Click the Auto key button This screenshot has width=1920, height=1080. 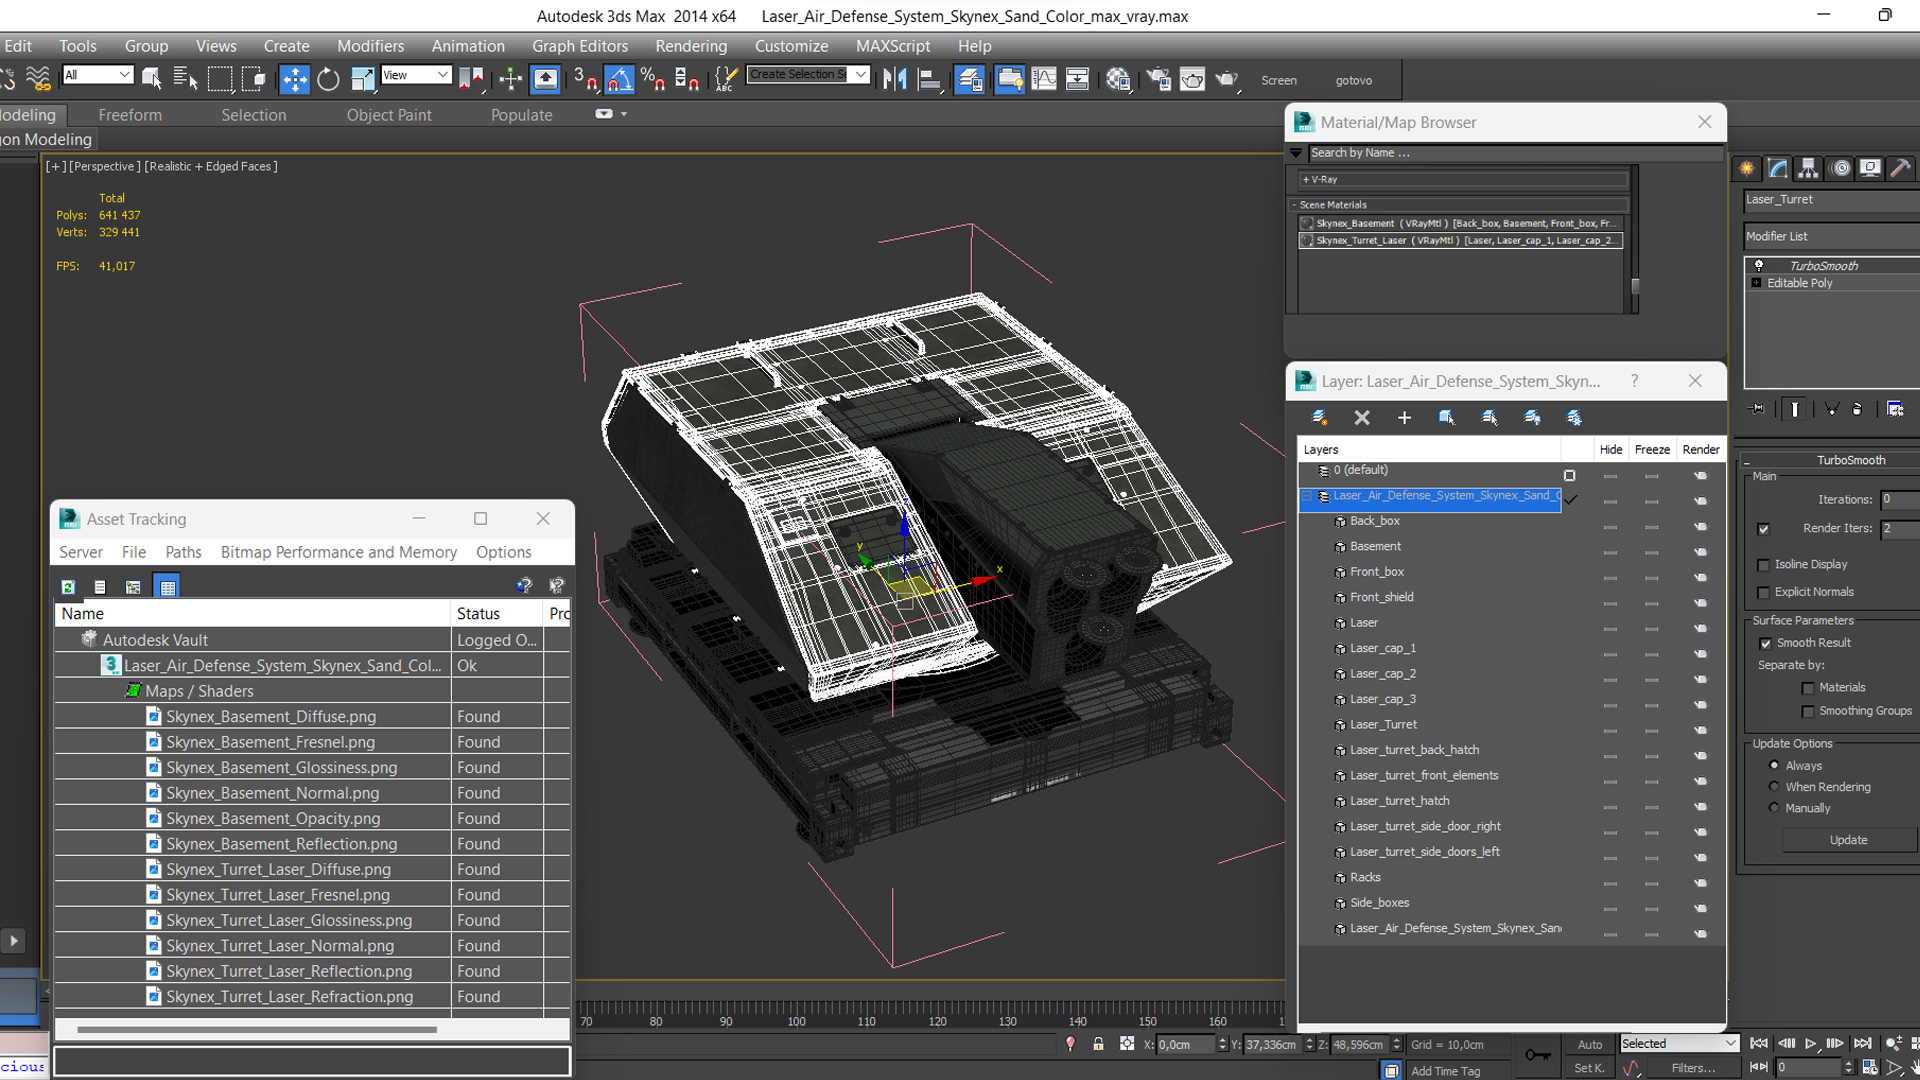click(x=1590, y=1044)
